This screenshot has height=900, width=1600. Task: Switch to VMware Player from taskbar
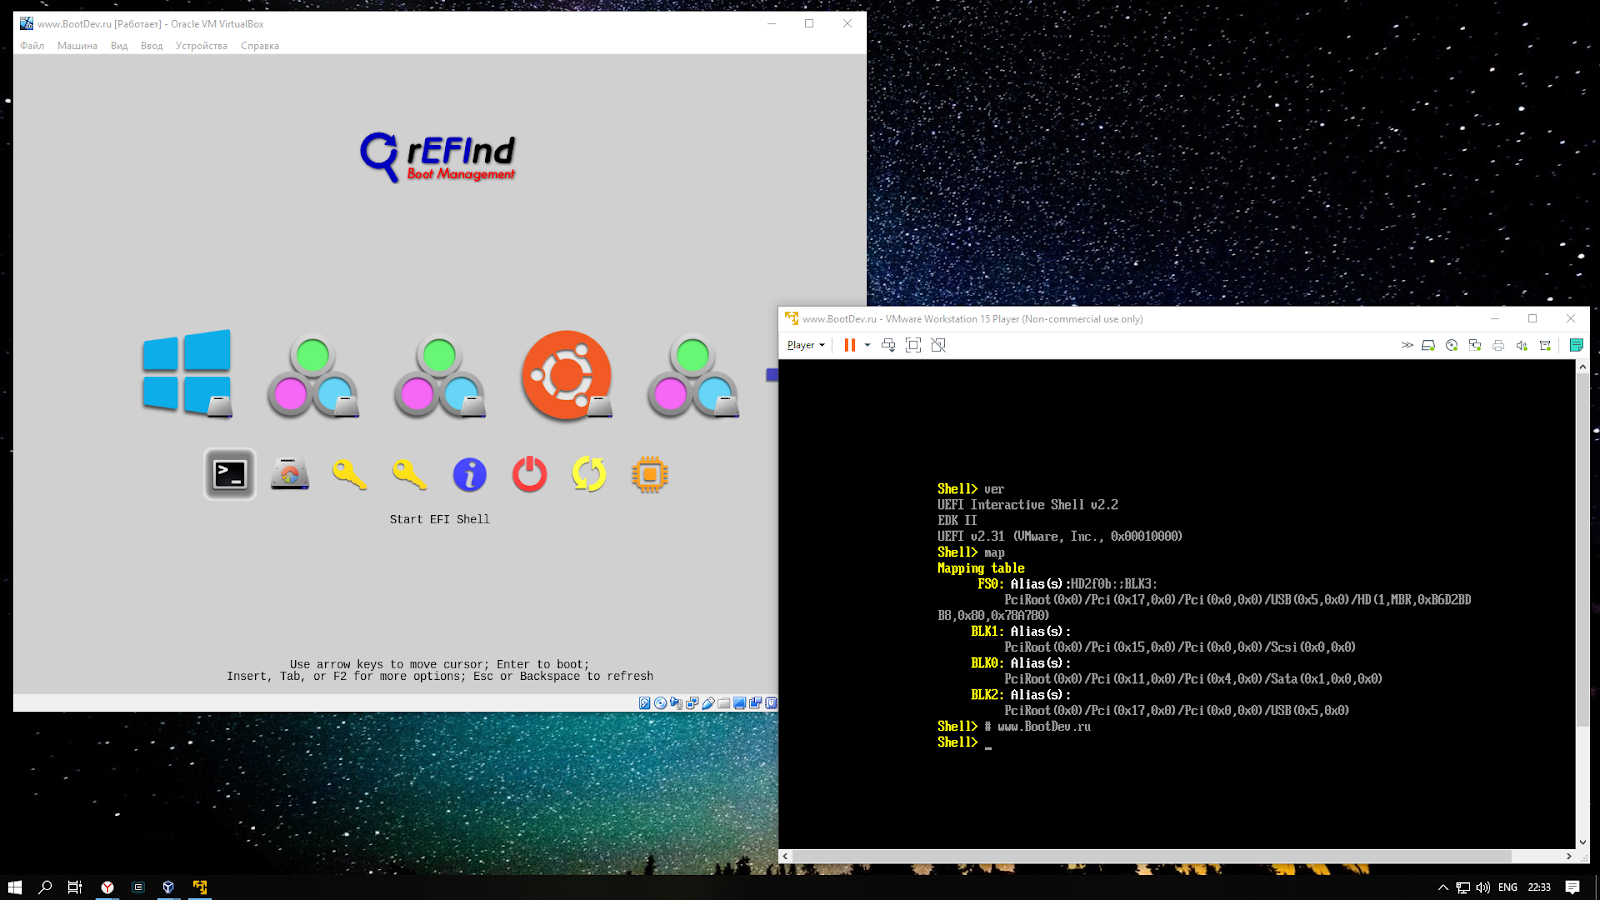(x=200, y=887)
